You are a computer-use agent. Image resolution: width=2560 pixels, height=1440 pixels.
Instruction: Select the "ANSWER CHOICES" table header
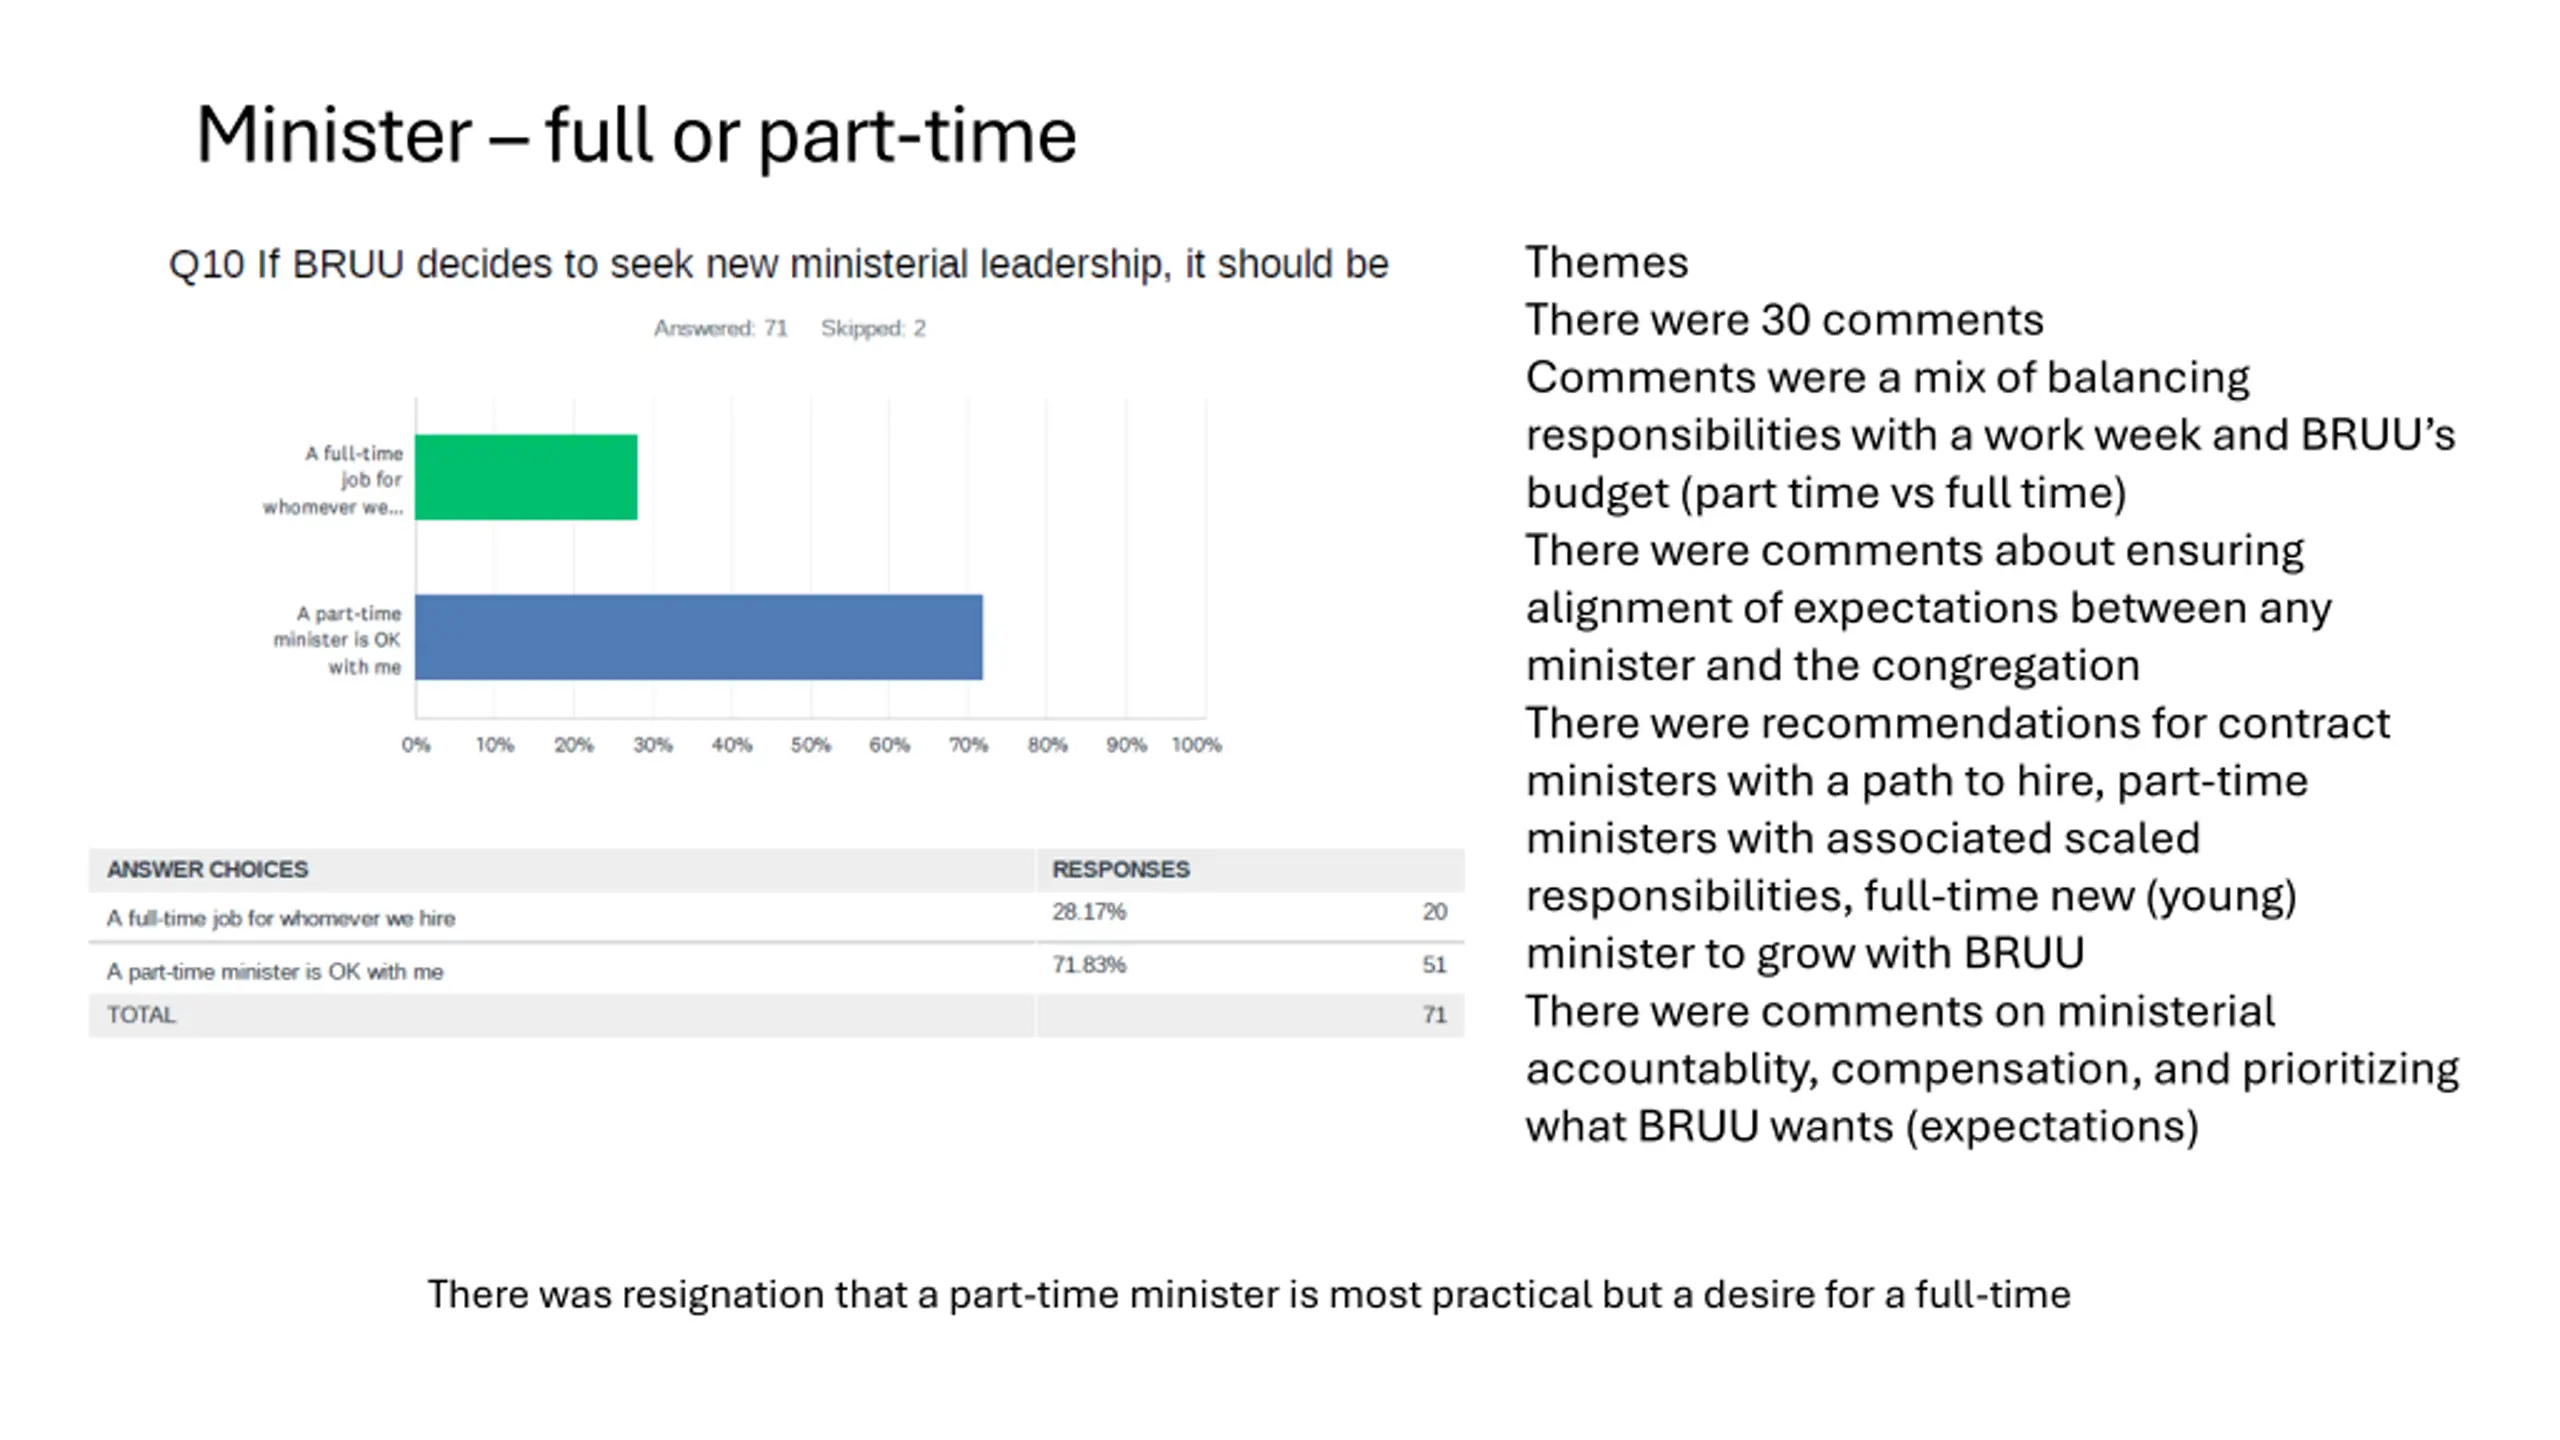click(207, 869)
